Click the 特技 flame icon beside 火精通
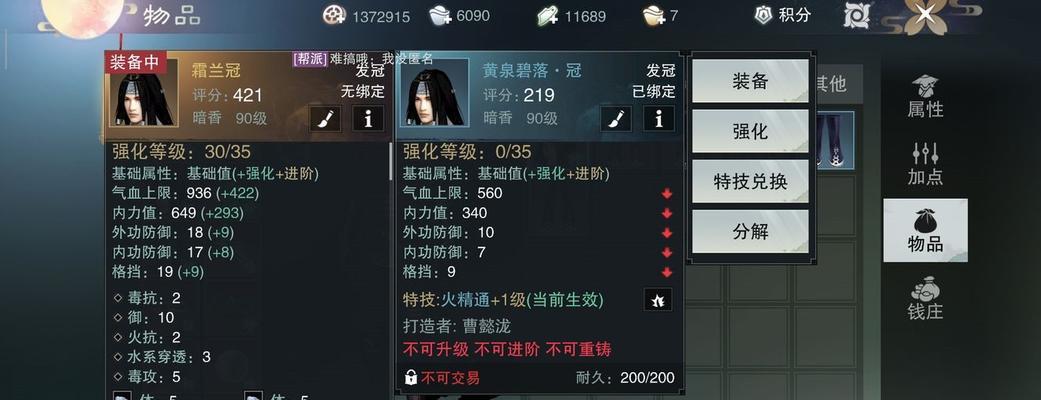 [x=658, y=300]
